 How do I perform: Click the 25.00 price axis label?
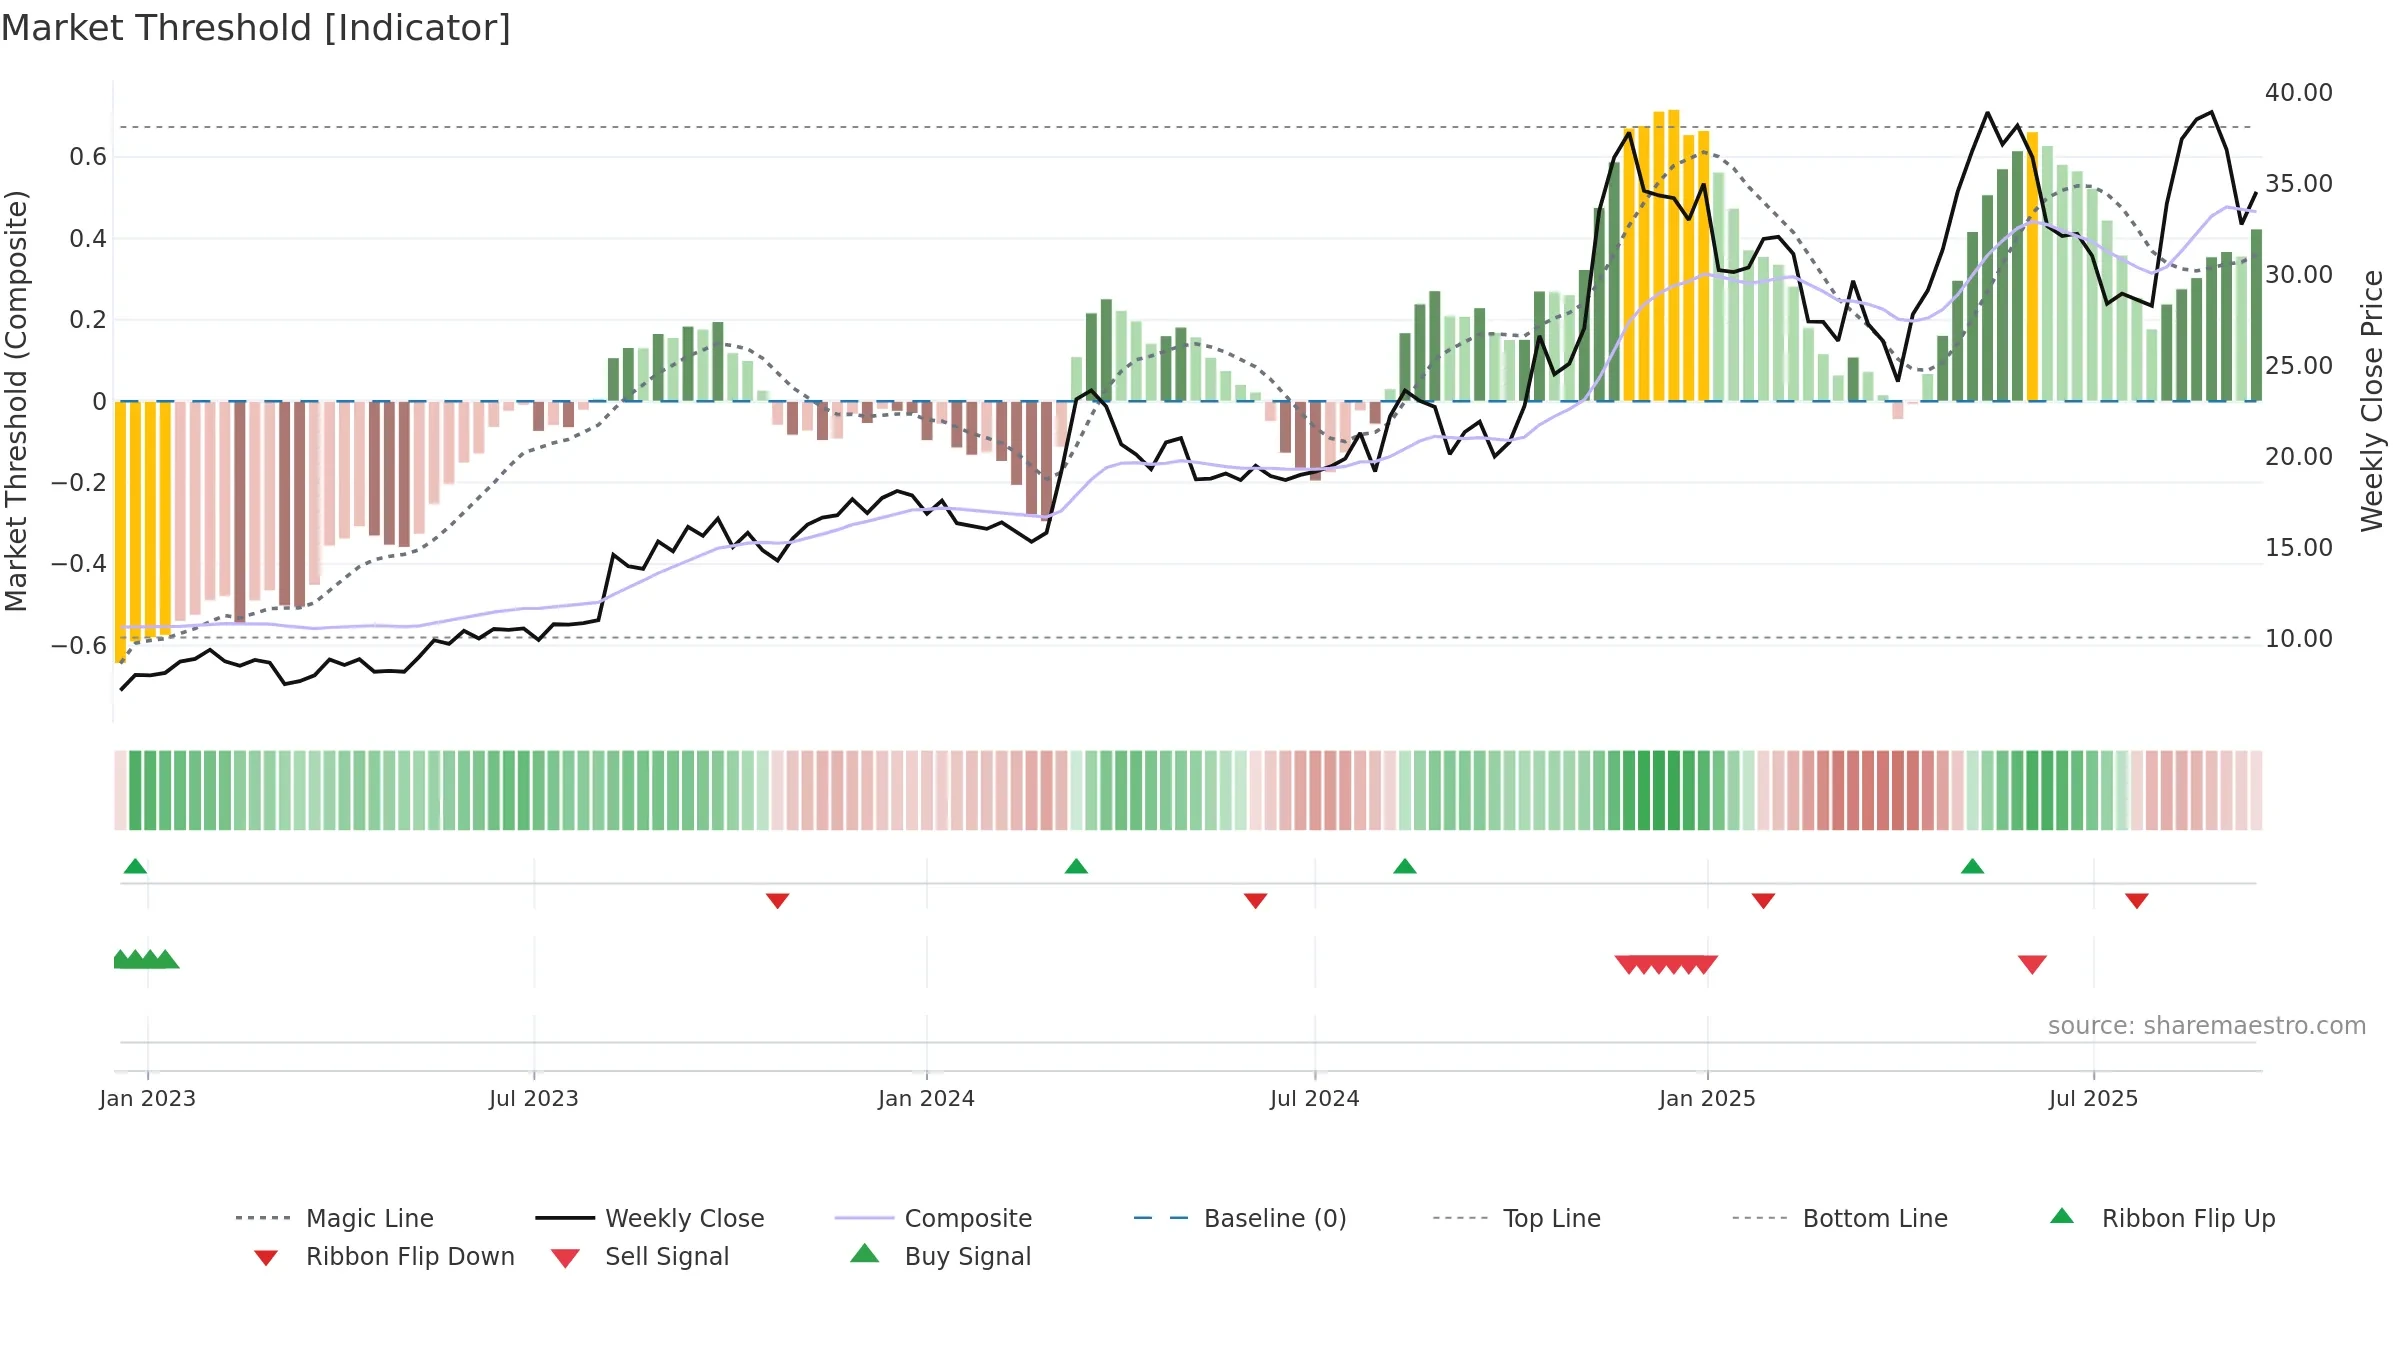[2299, 366]
